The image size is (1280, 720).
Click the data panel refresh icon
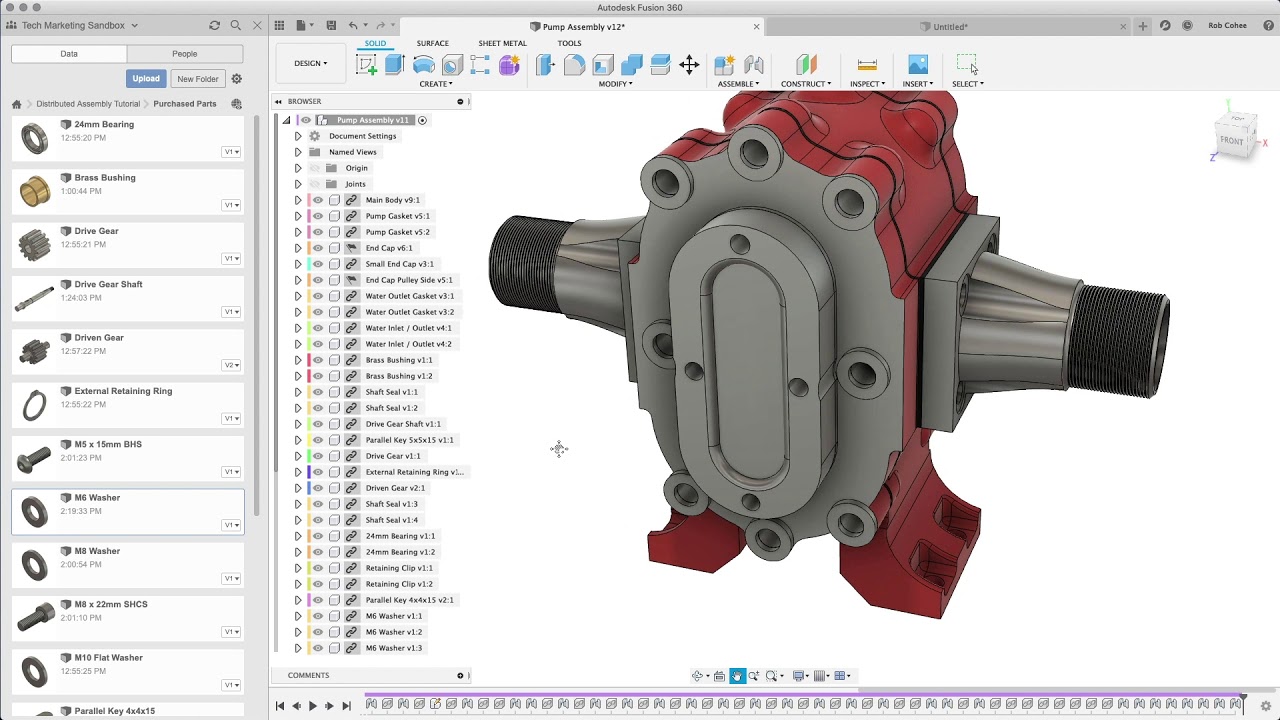click(x=214, y=25)
